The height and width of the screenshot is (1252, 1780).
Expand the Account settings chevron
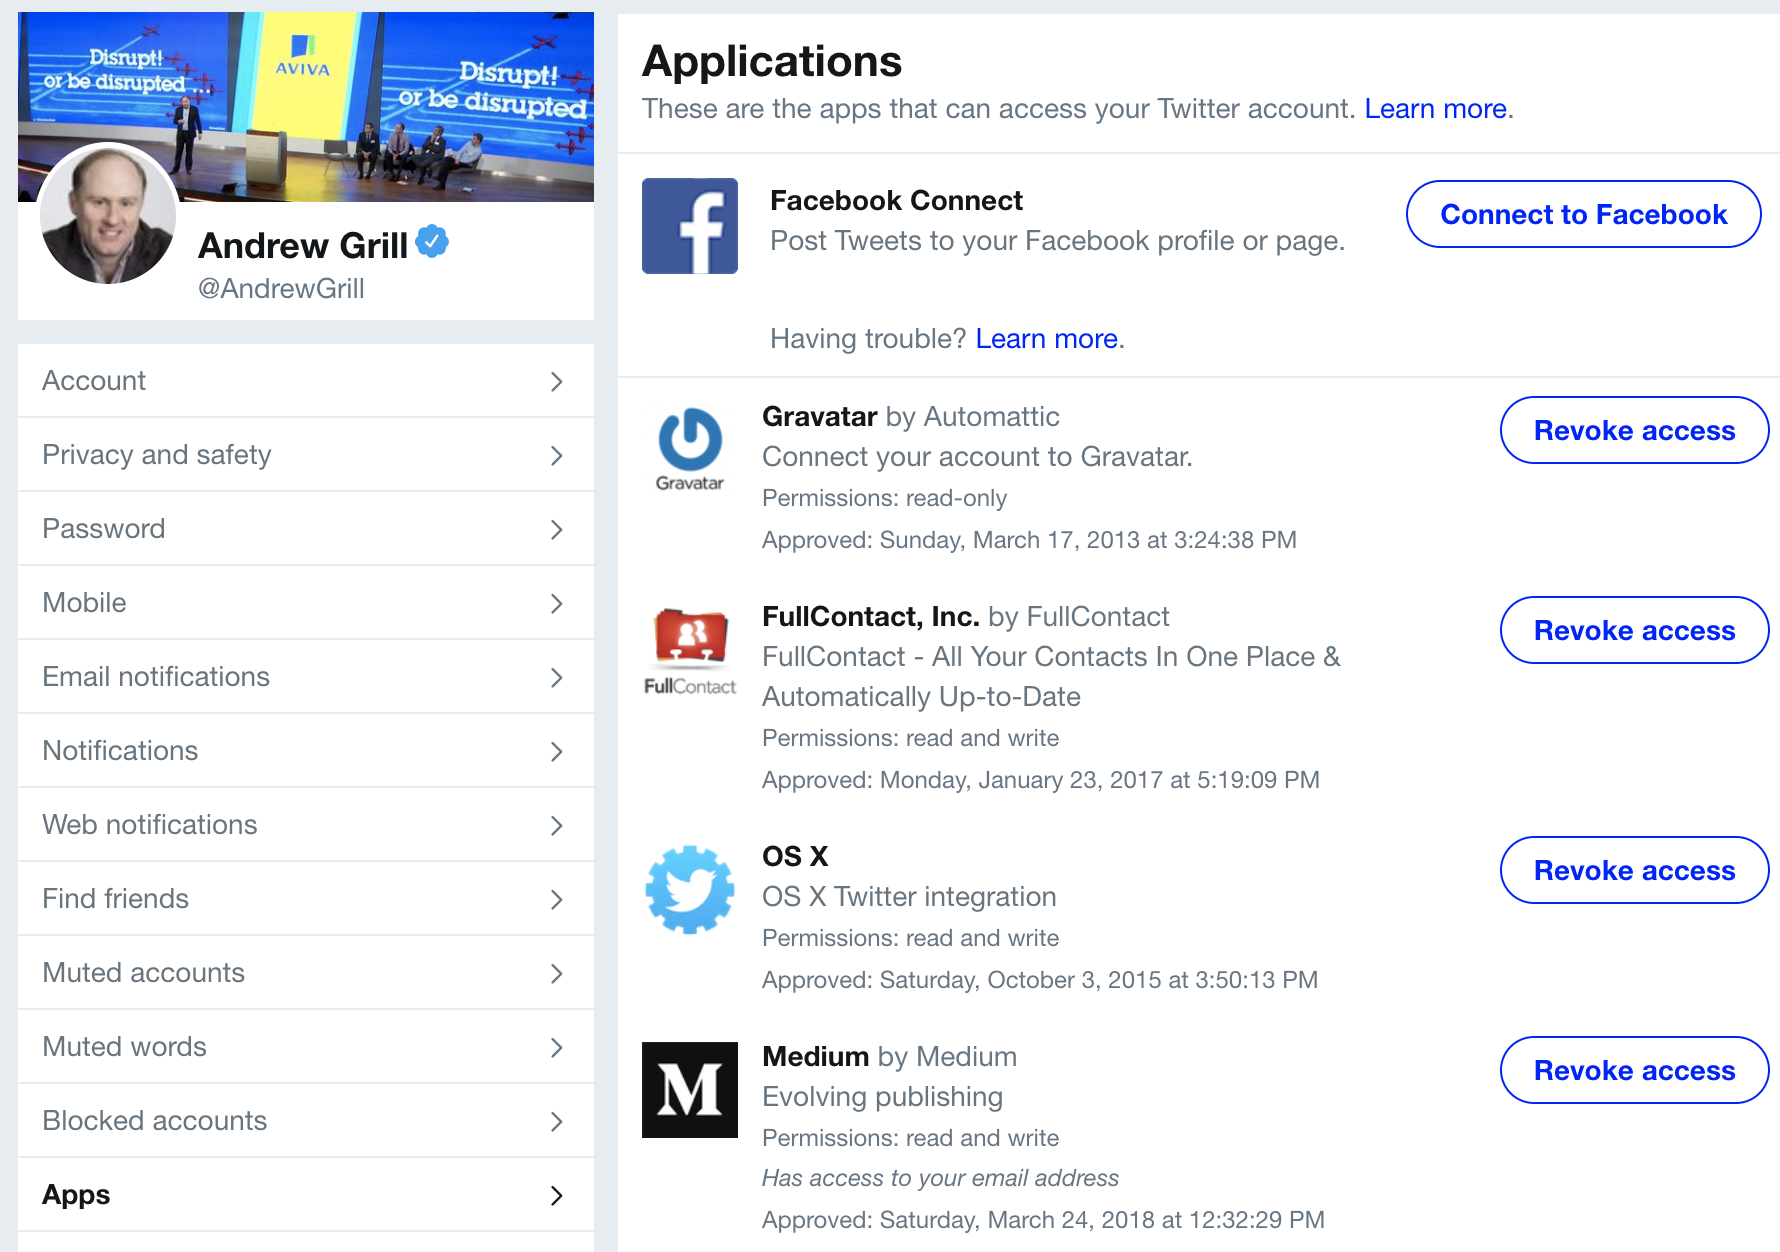(557, 381)
